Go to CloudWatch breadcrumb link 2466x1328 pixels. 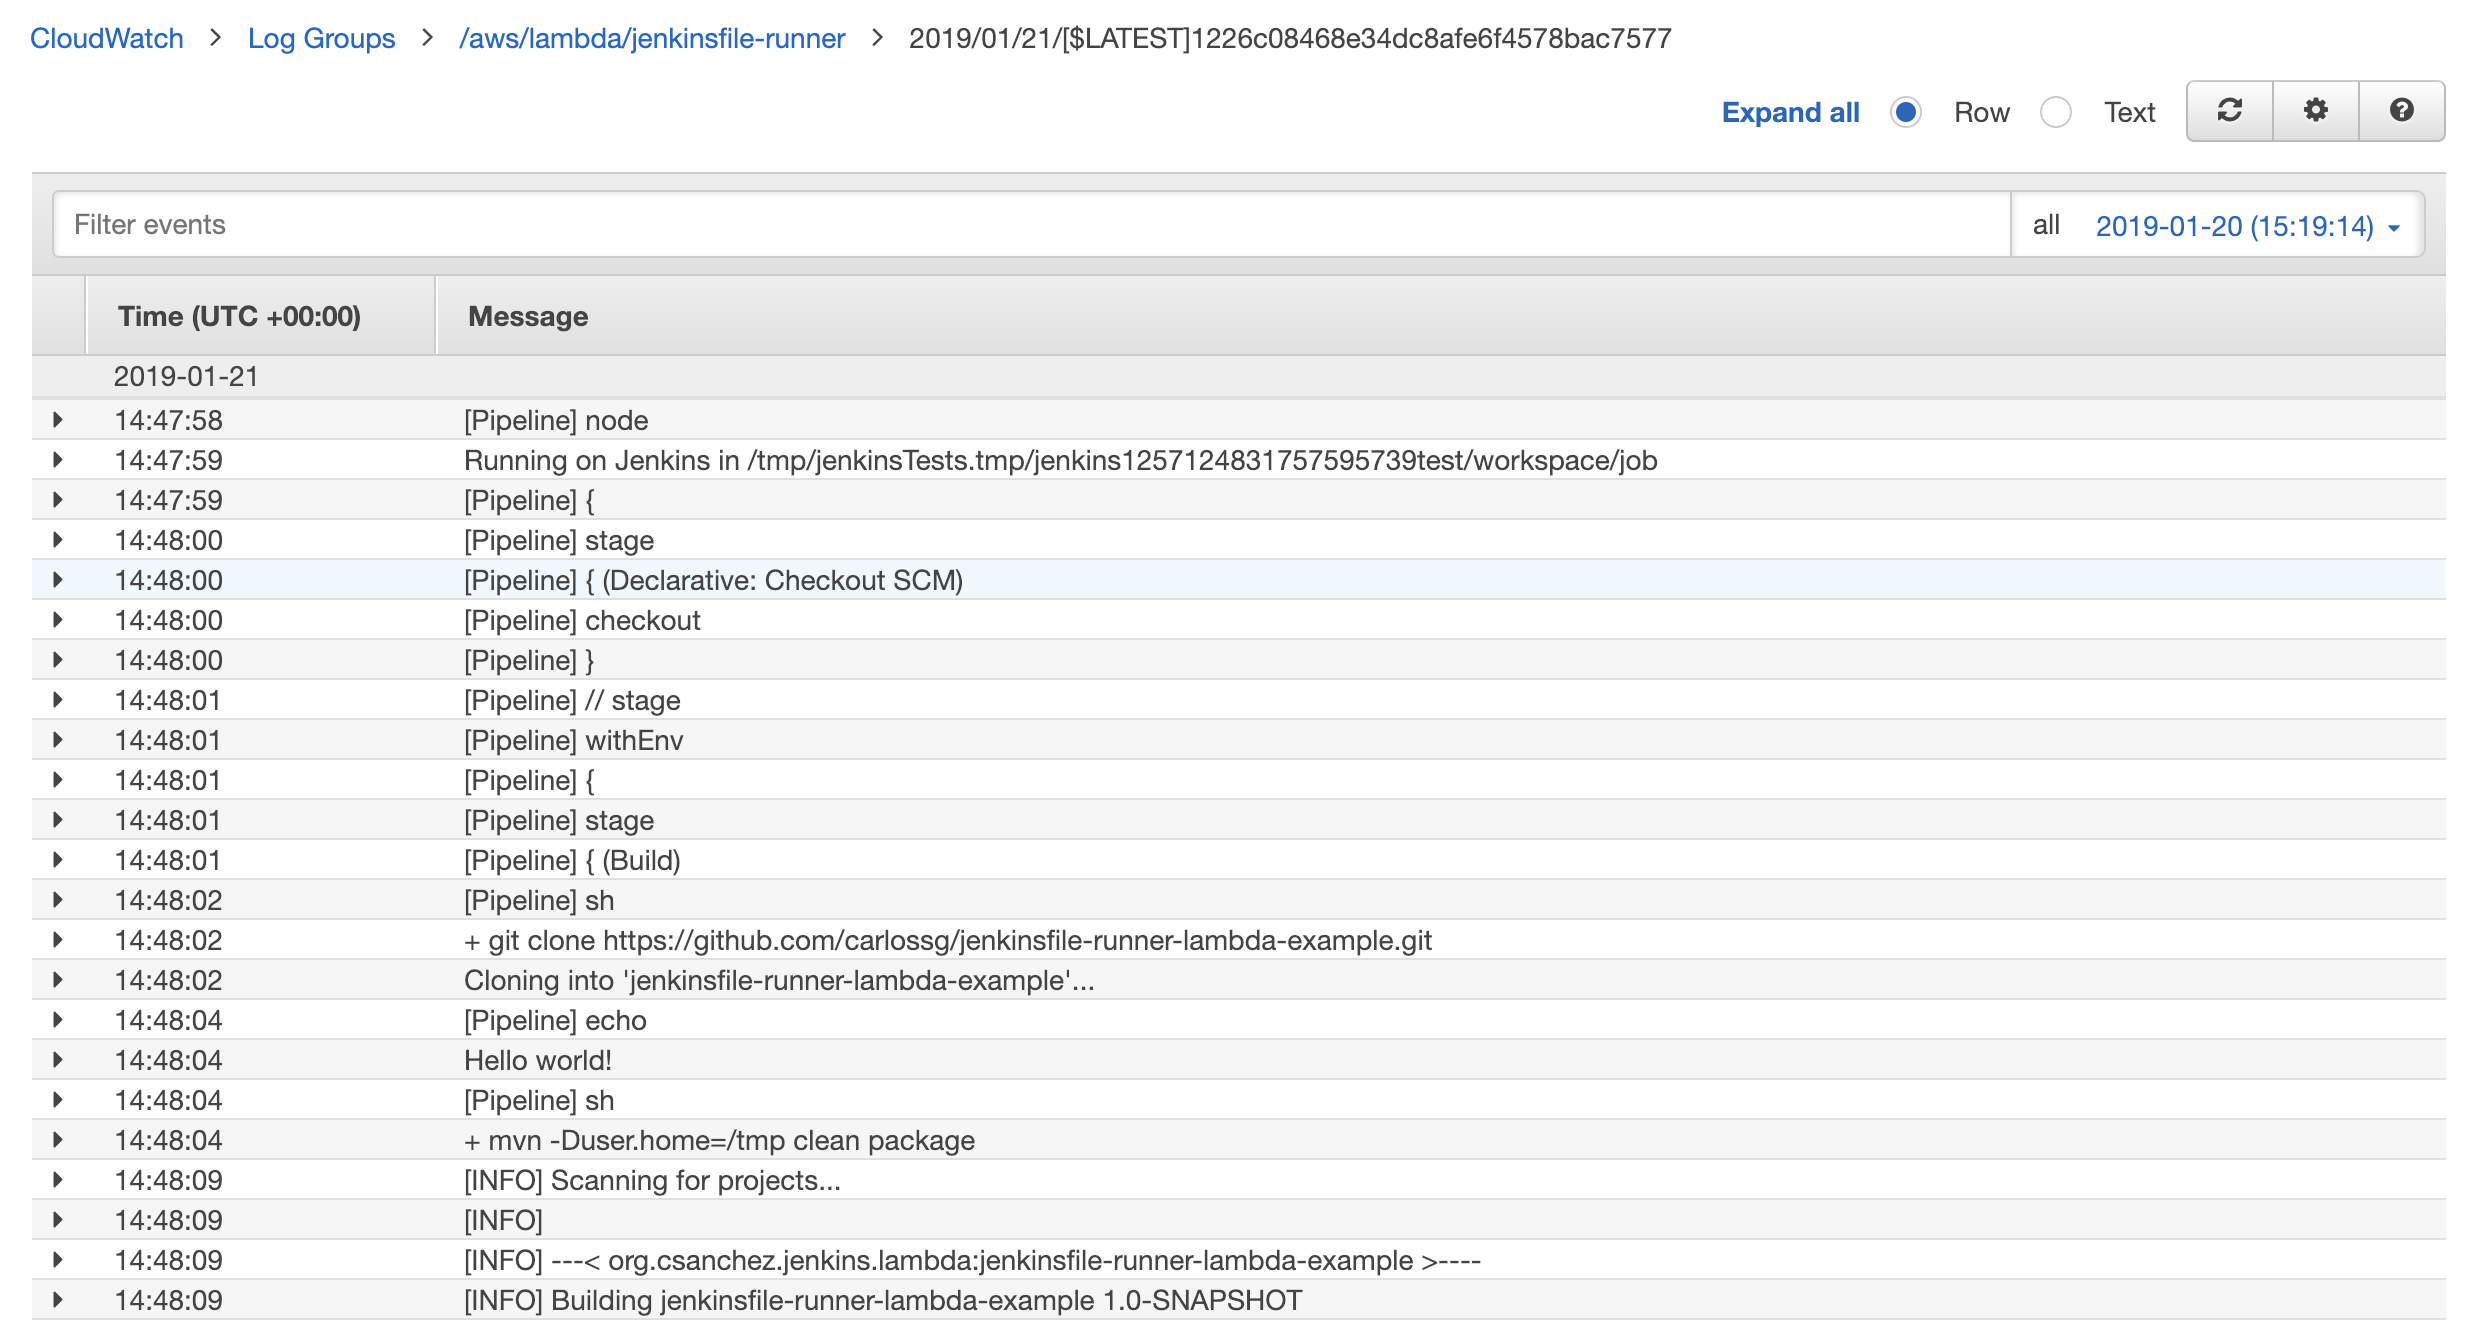click(x=107, y=38)
